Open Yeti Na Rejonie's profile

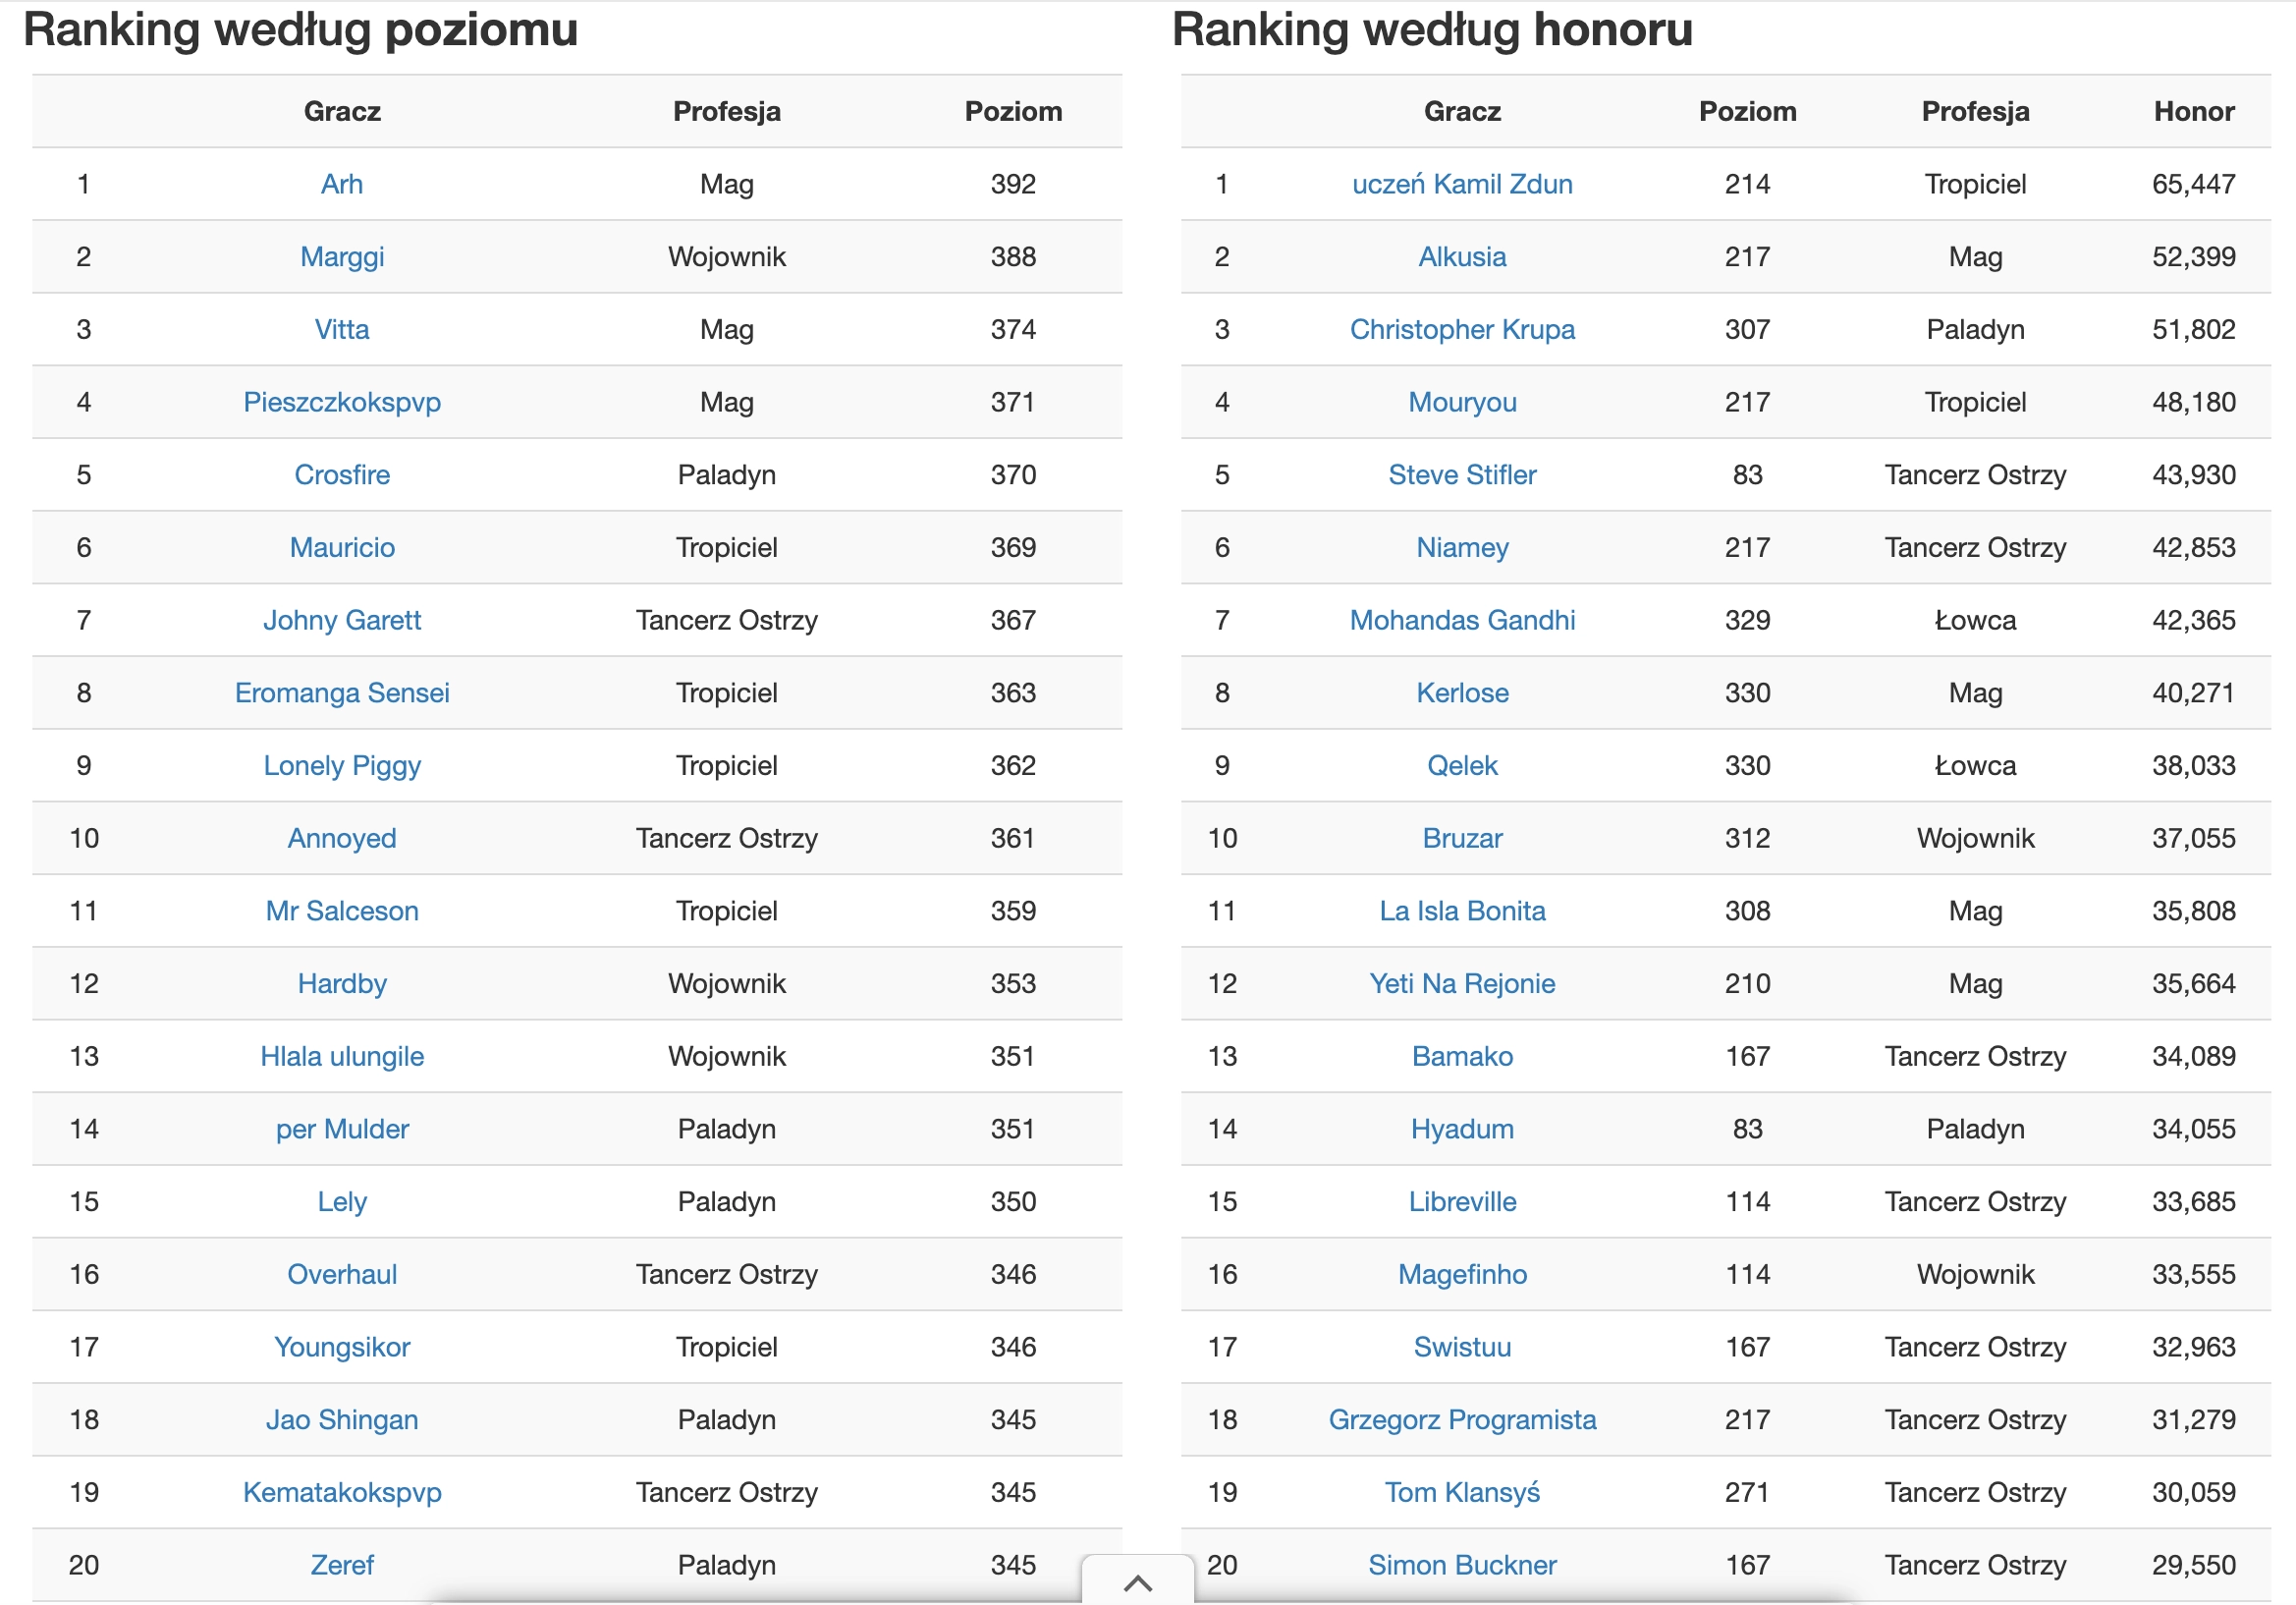[x=1462, y=984]
